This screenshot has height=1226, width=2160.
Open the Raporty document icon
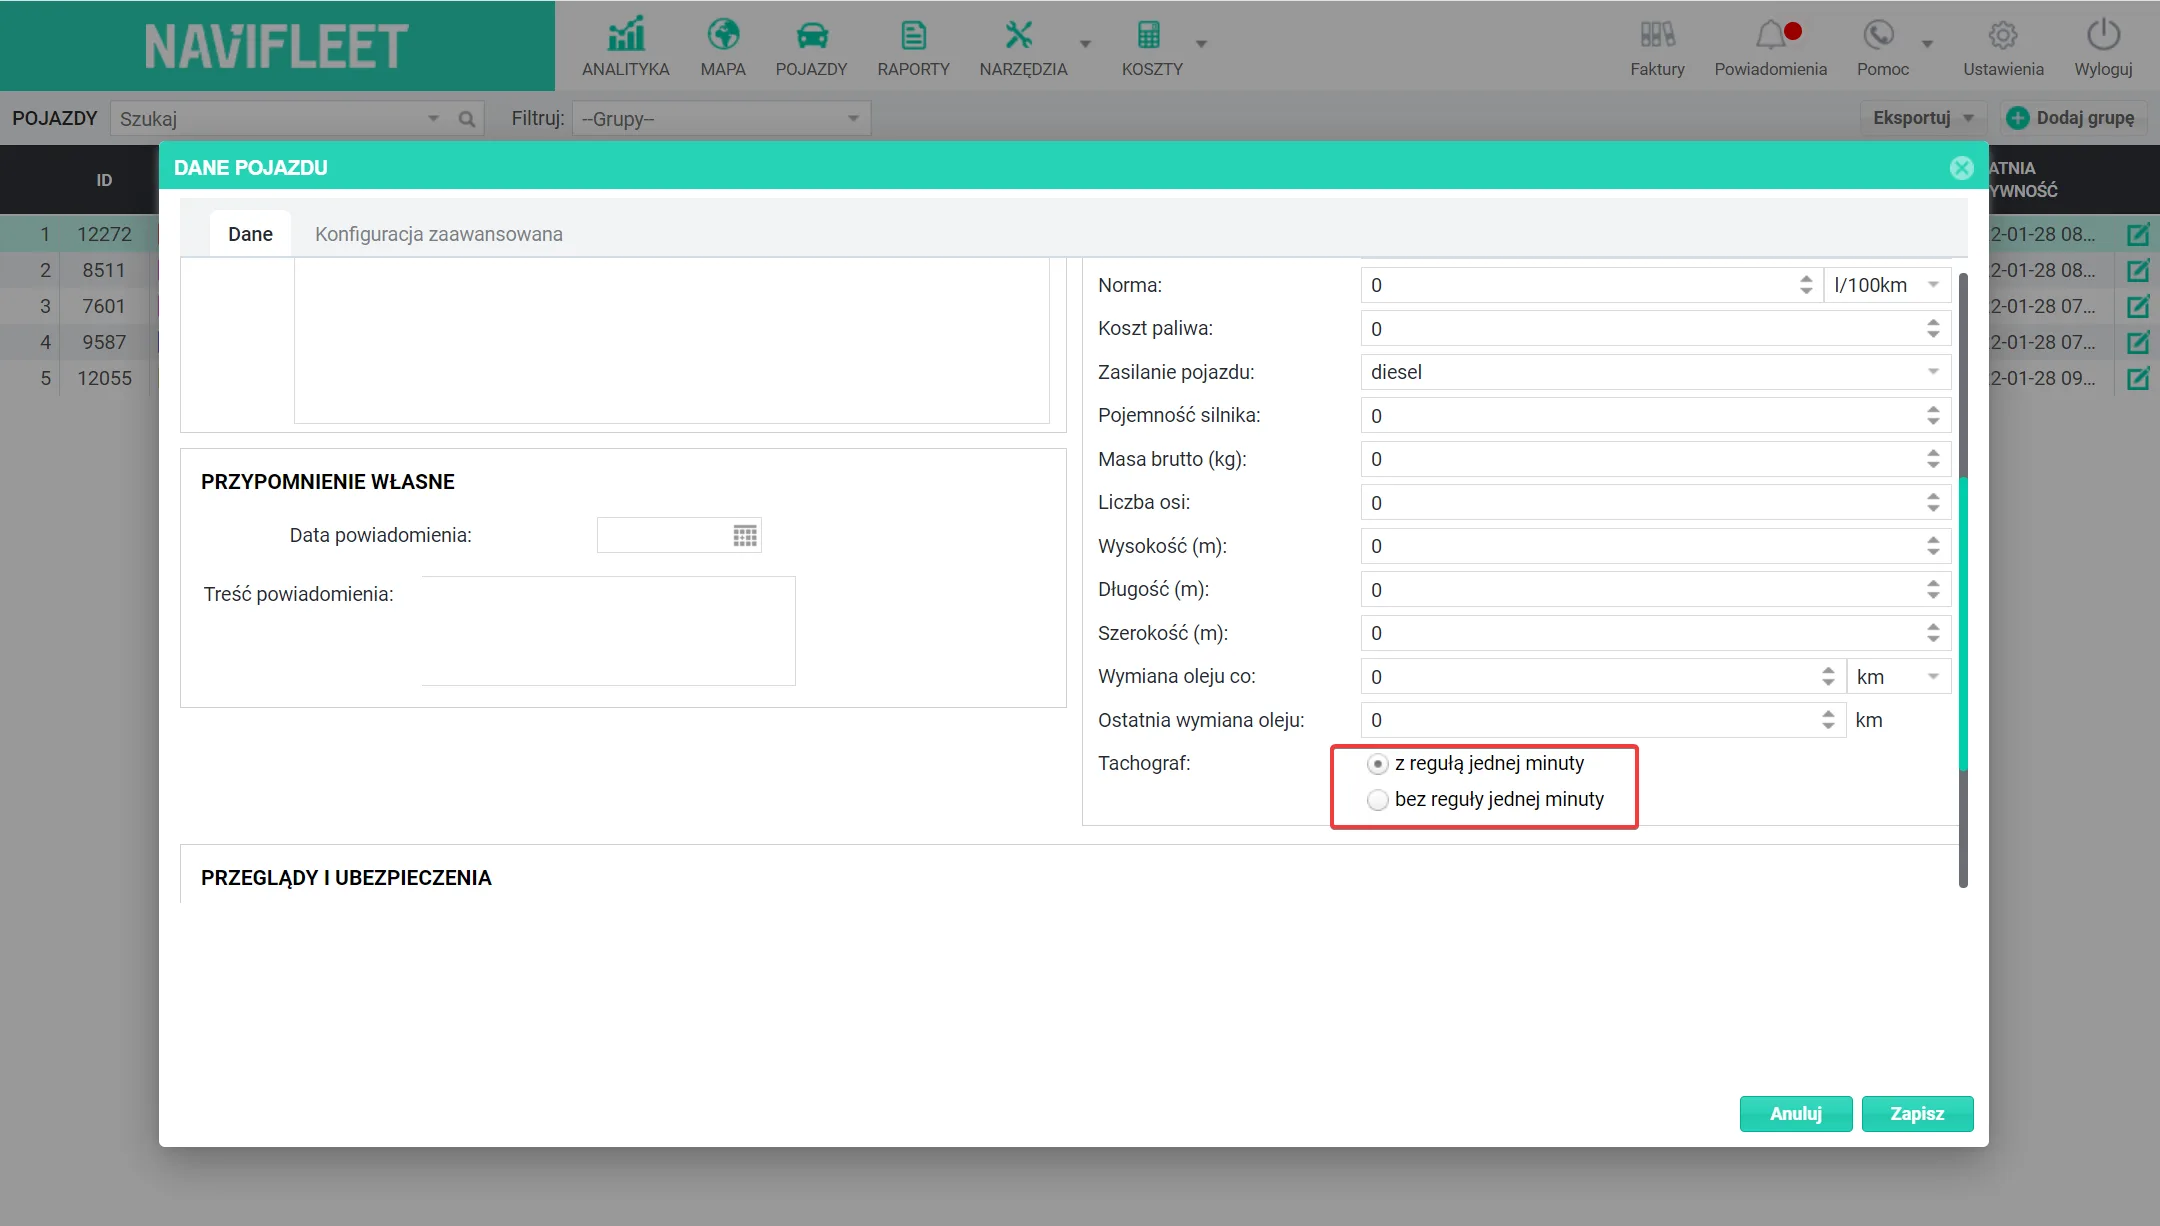pos(913,36)
